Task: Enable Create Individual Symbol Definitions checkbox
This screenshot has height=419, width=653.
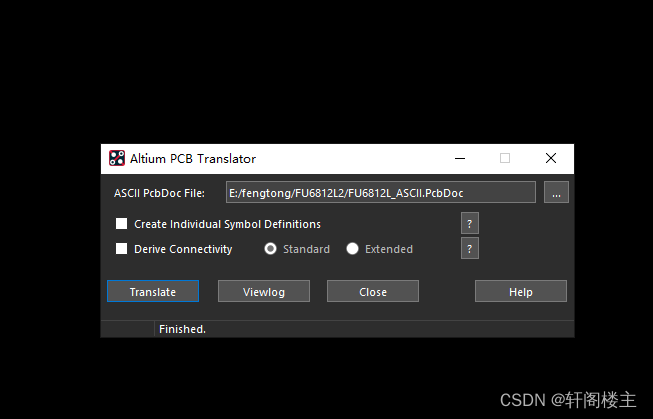Action: 121,224
